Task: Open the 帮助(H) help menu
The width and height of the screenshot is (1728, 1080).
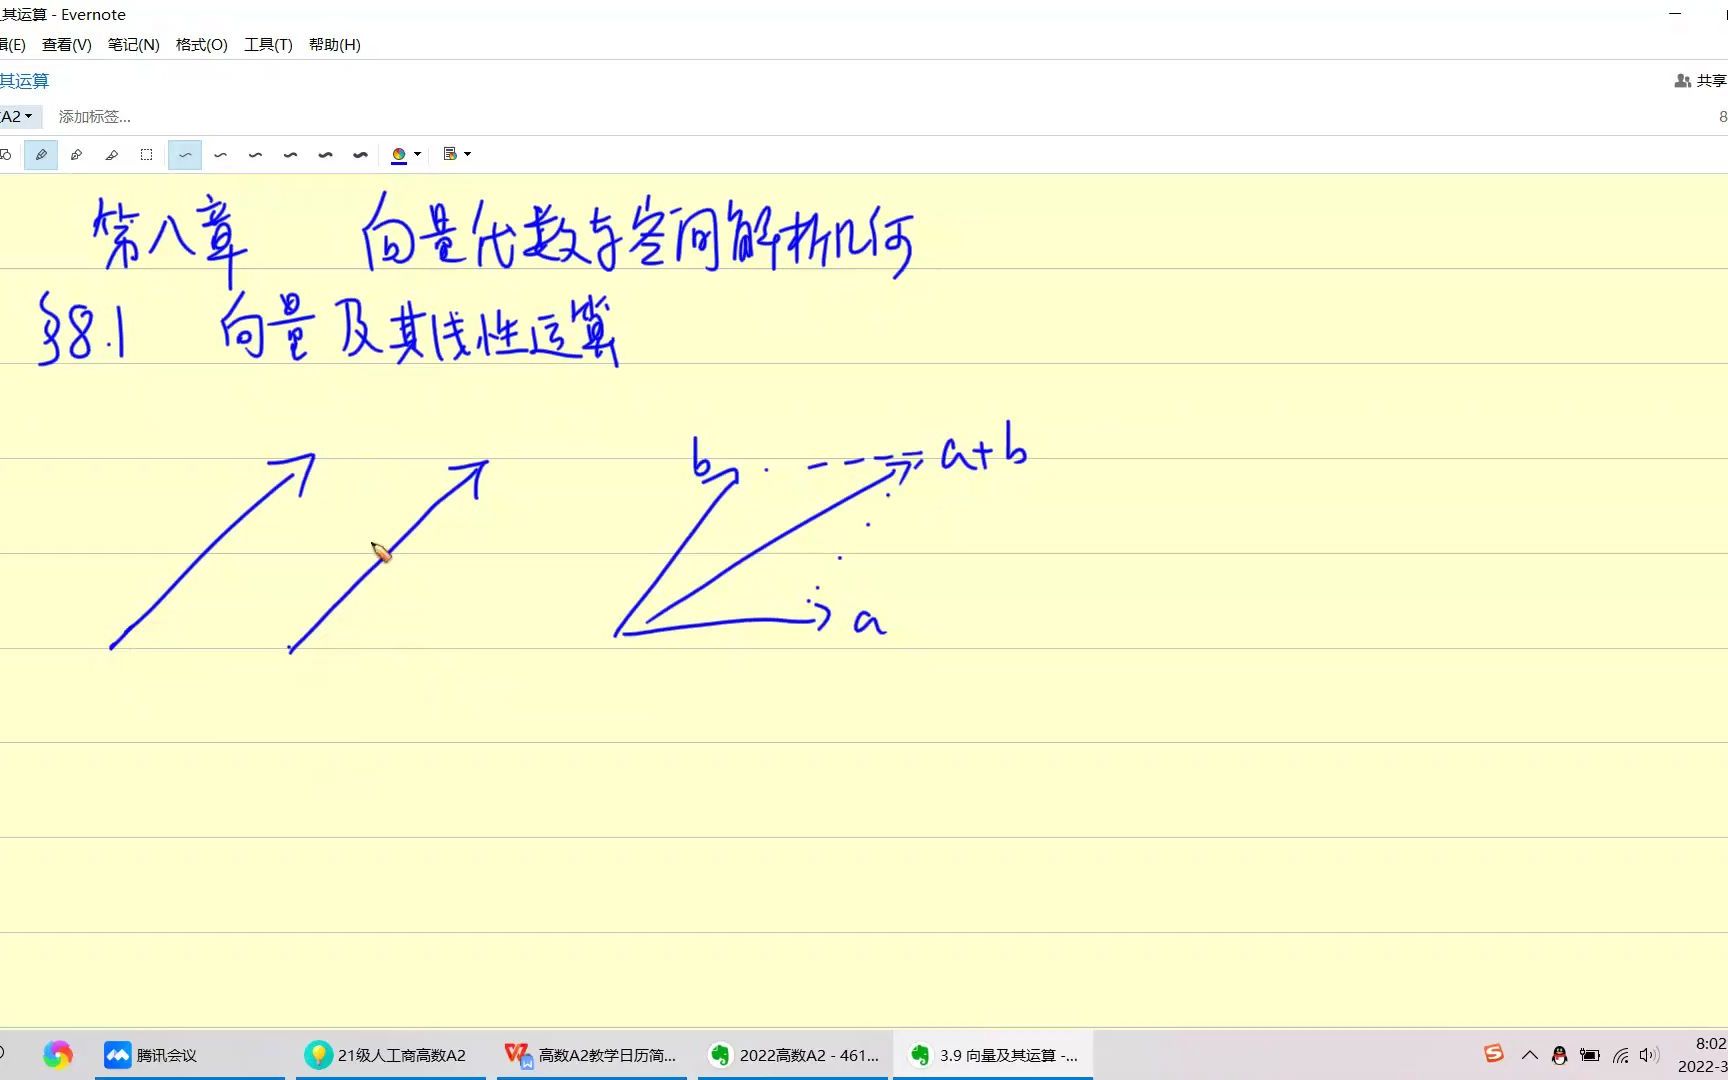Action: point(334,44)
